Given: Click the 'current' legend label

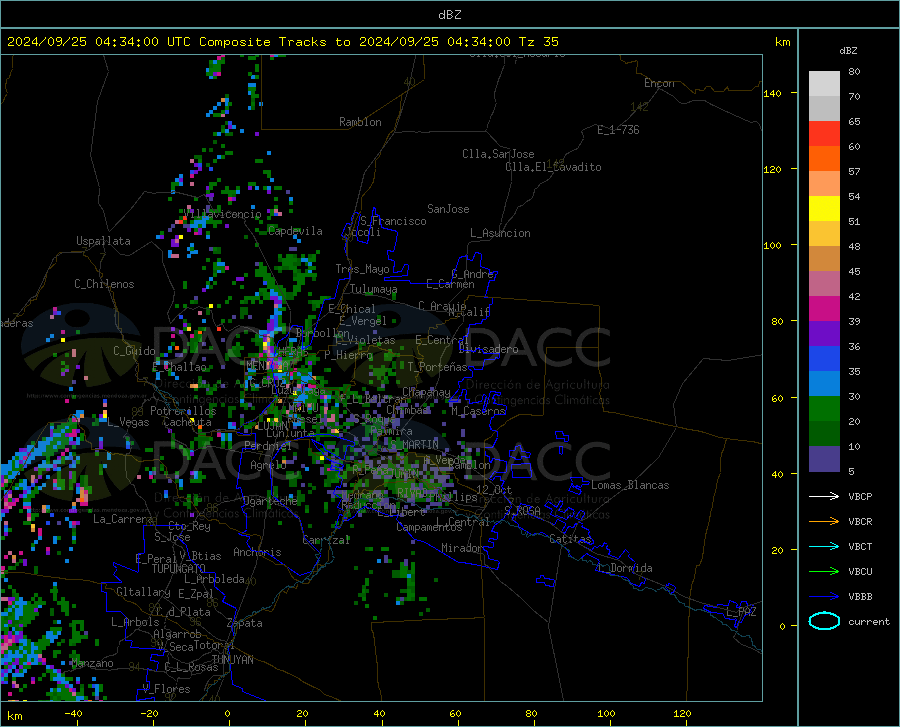Looking at the screenshot, I should [869, 622].
